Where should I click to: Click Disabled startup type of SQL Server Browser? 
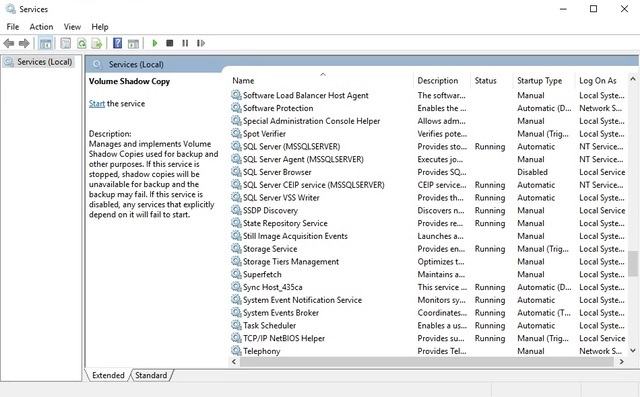532,172
